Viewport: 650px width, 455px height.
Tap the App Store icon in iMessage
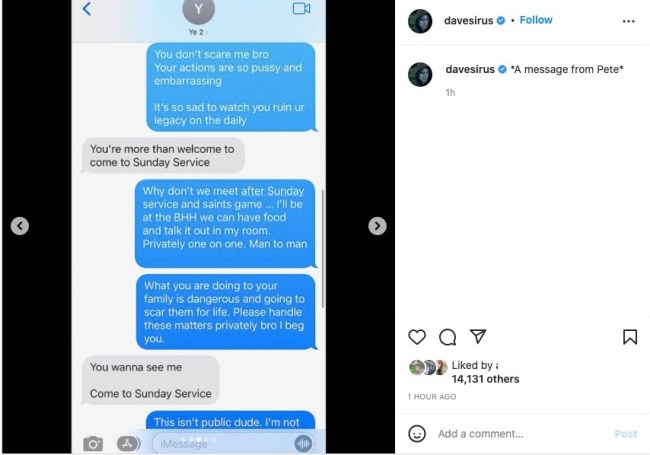pos(128,444)
